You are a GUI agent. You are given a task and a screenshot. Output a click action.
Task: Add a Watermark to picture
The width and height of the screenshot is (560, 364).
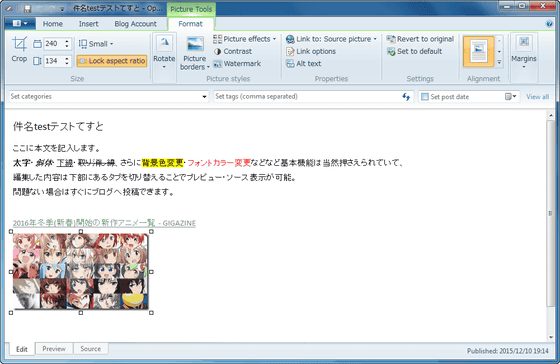click(237, 64)
